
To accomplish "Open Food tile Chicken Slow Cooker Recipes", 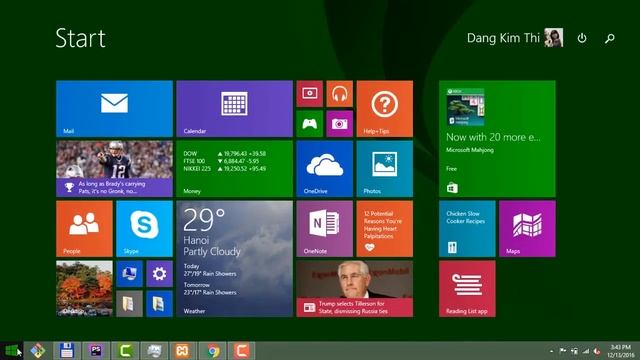I will pyautogui.click(x=467, y=229).
